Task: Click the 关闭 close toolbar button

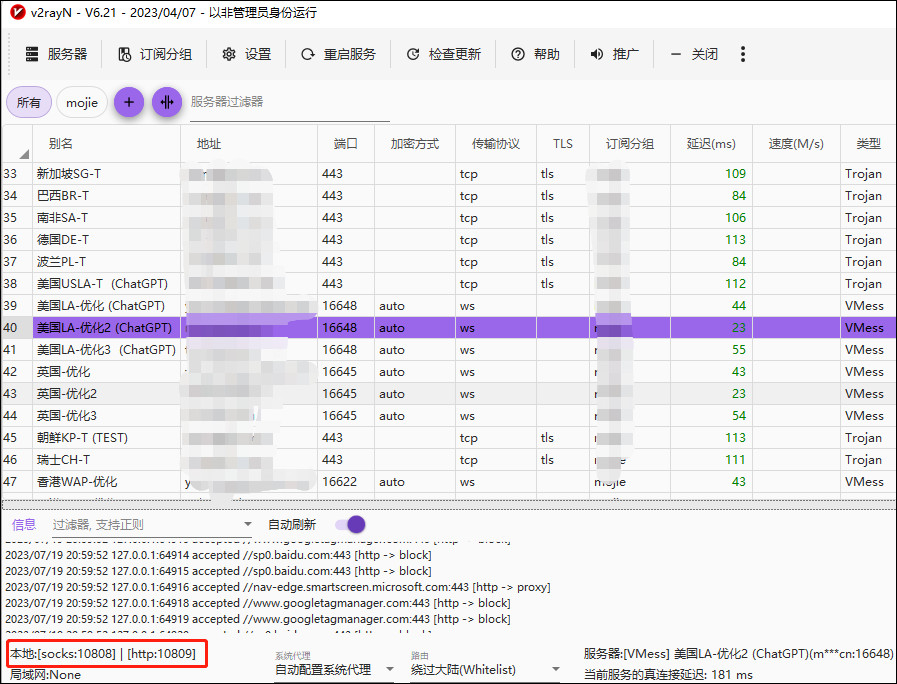Action: coord(694,54)
